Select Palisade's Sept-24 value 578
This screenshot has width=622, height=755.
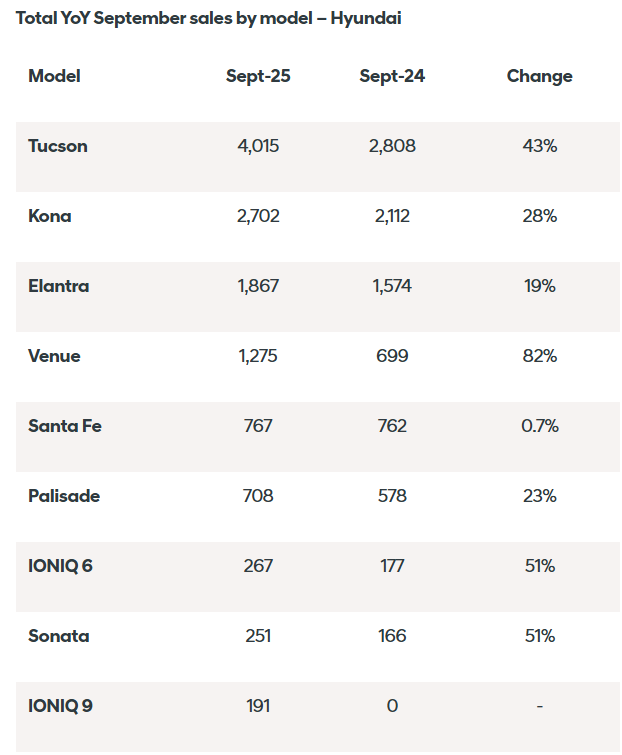[x=392, y=496]
